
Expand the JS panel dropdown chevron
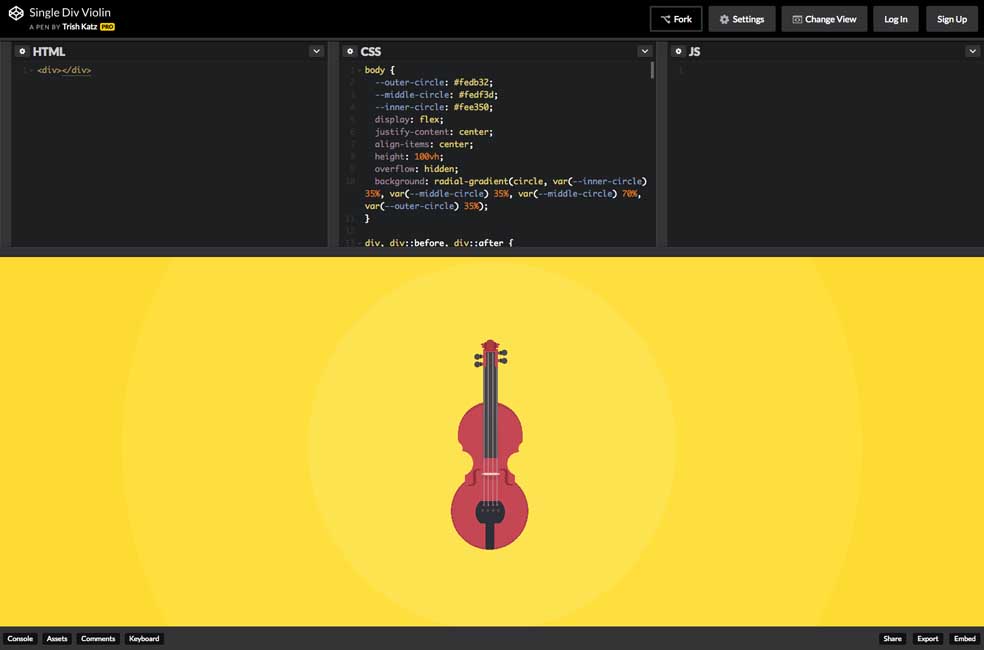click(x=972, y=51)
